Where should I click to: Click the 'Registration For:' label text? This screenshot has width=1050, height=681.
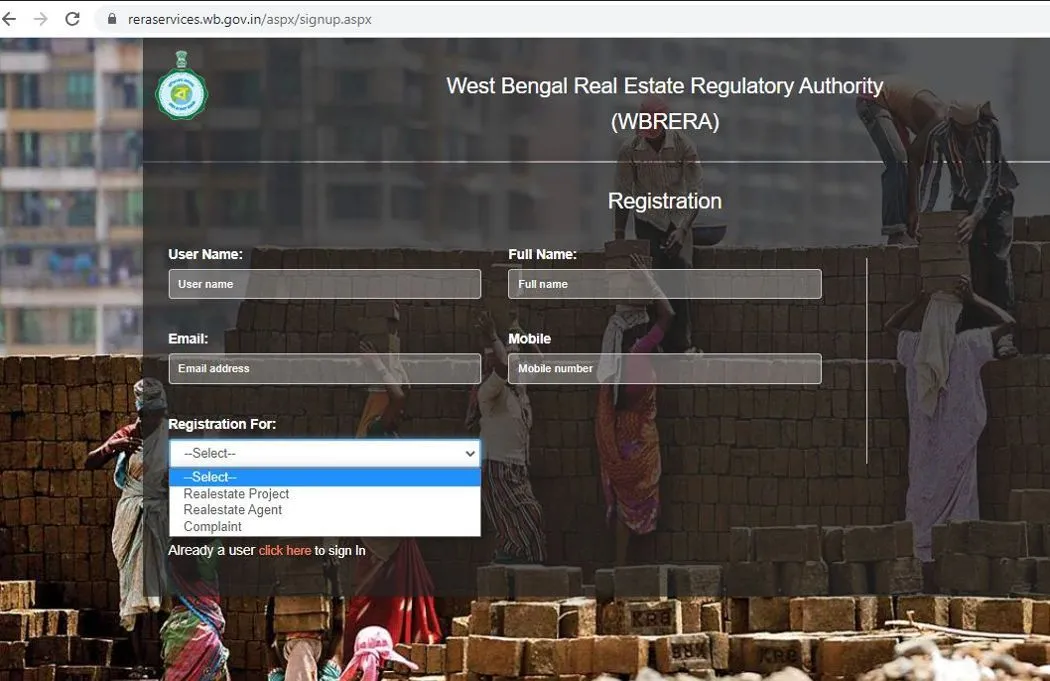[222, 424]
